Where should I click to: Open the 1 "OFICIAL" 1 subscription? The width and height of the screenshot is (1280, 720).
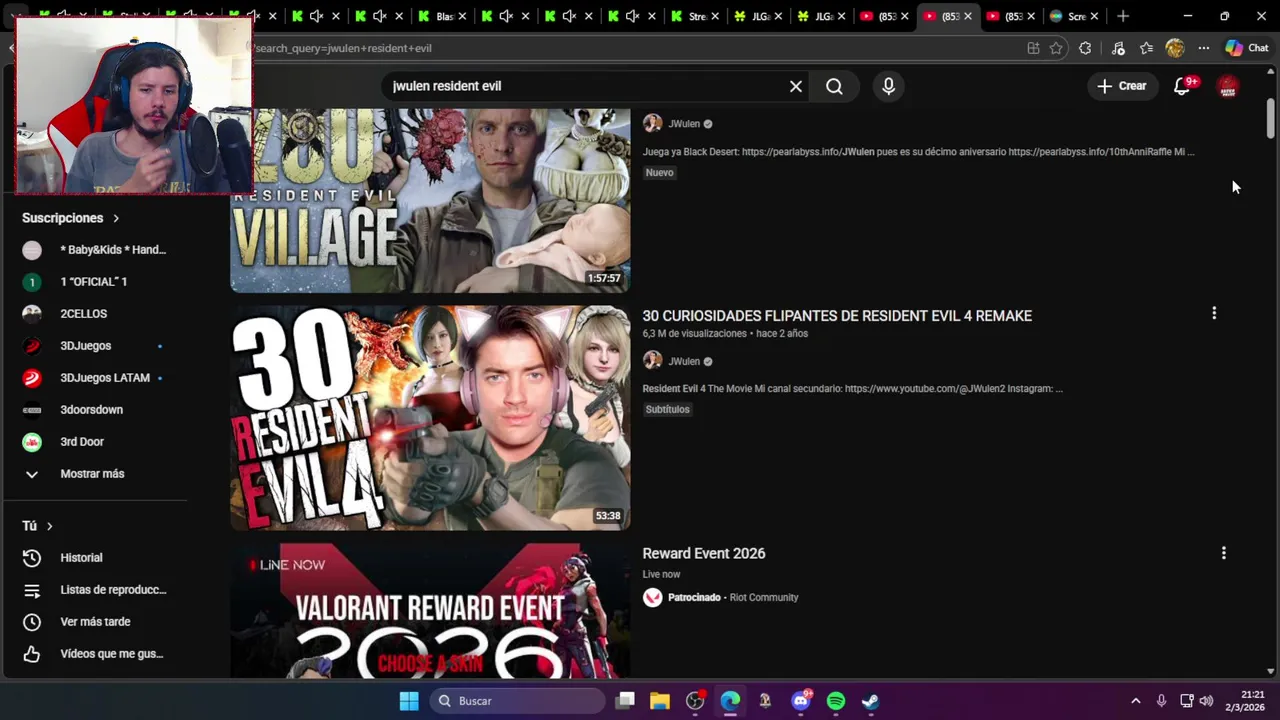click(95, 282)
